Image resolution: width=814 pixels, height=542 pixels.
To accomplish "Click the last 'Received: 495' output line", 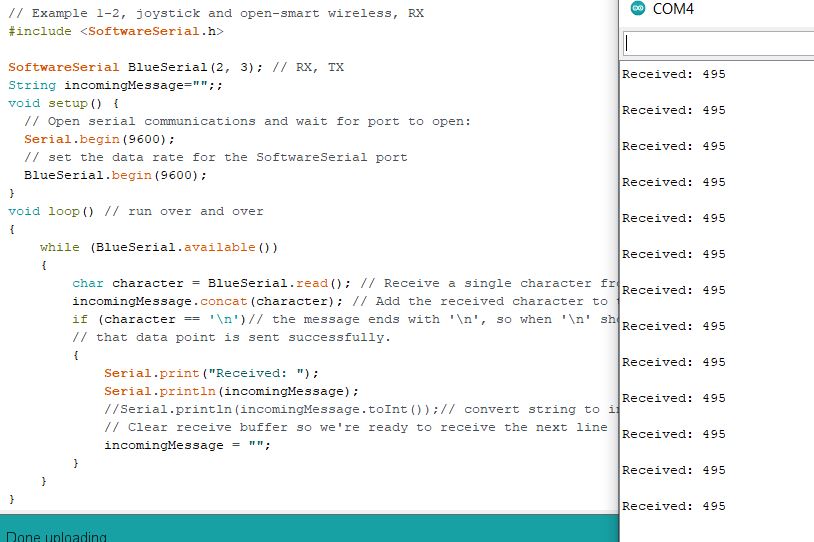I will pyautogui.click(x=673, y=506).
